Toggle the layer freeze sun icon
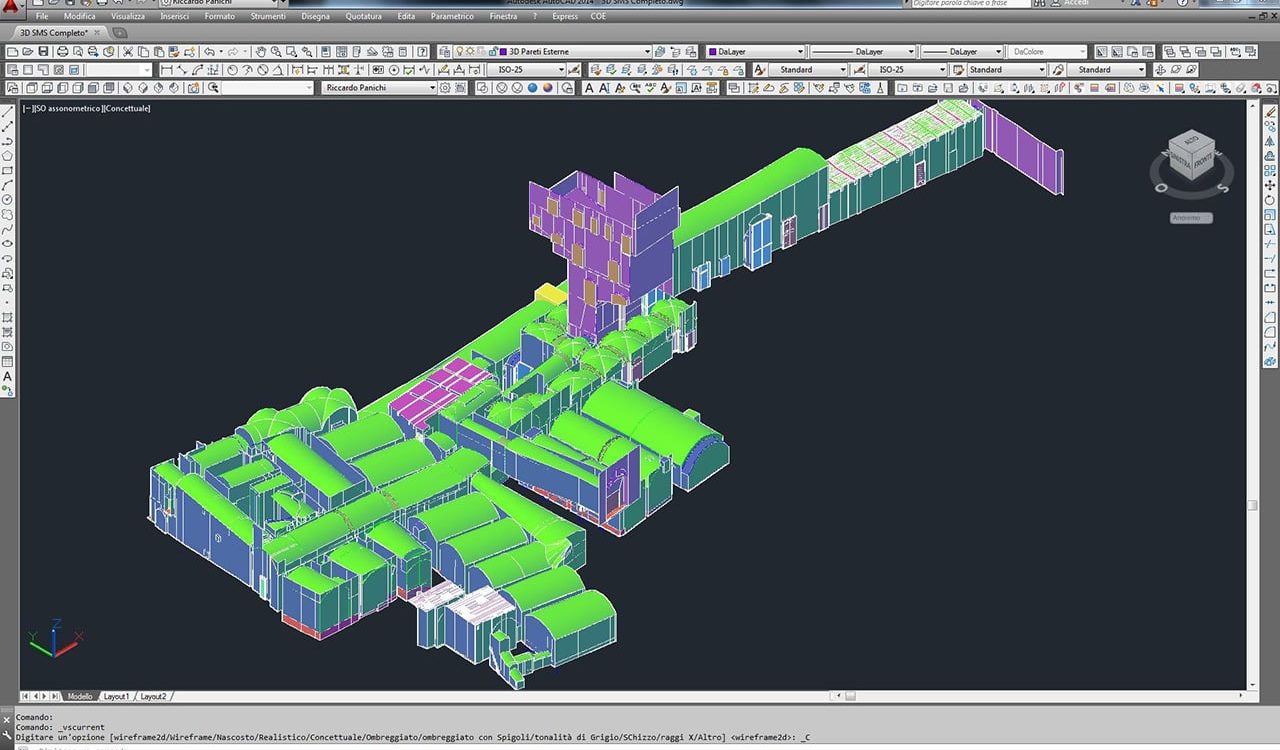 (470, 51)
